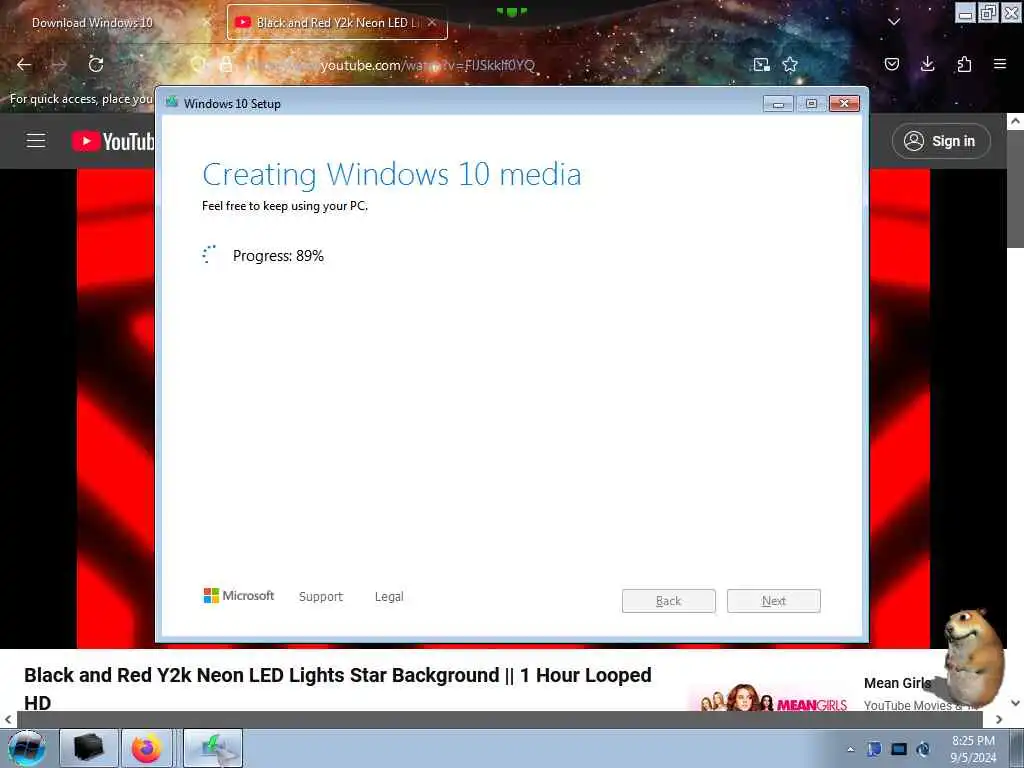Open YouTube guide hamburger menu

(36, 140)
